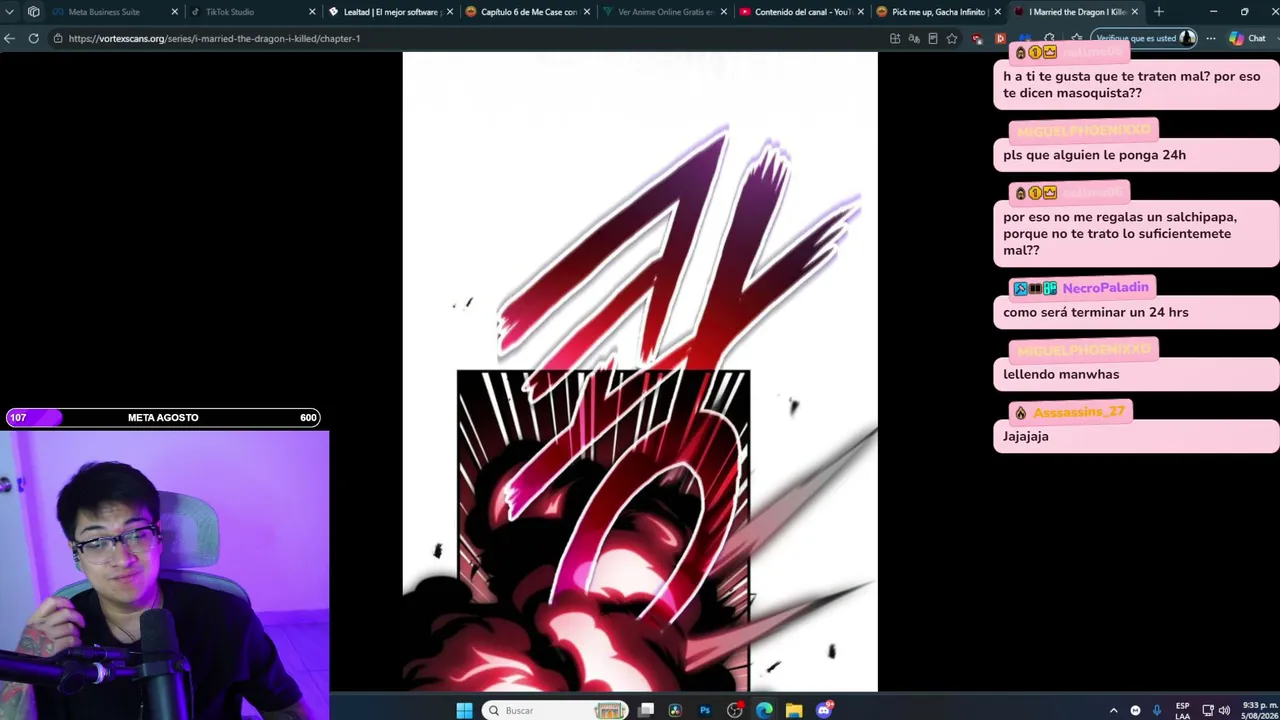Open the volume control in the system tray
This screenshot has height=720, width=1280.
click(1224, 710)
